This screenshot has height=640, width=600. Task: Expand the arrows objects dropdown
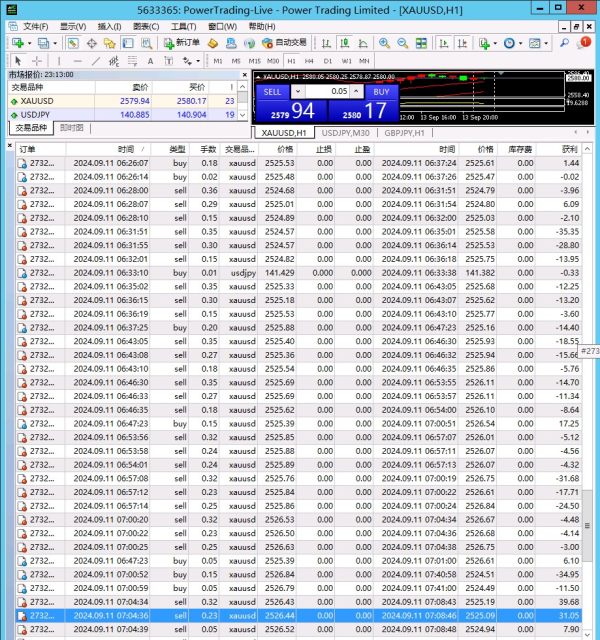198,61
